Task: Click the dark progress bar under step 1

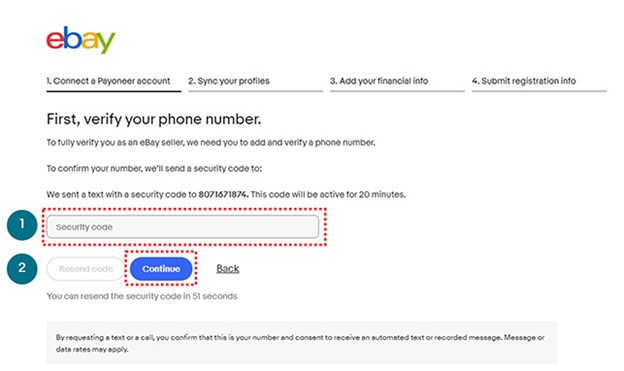Action: pyautogui.click(x=113, y=91)
